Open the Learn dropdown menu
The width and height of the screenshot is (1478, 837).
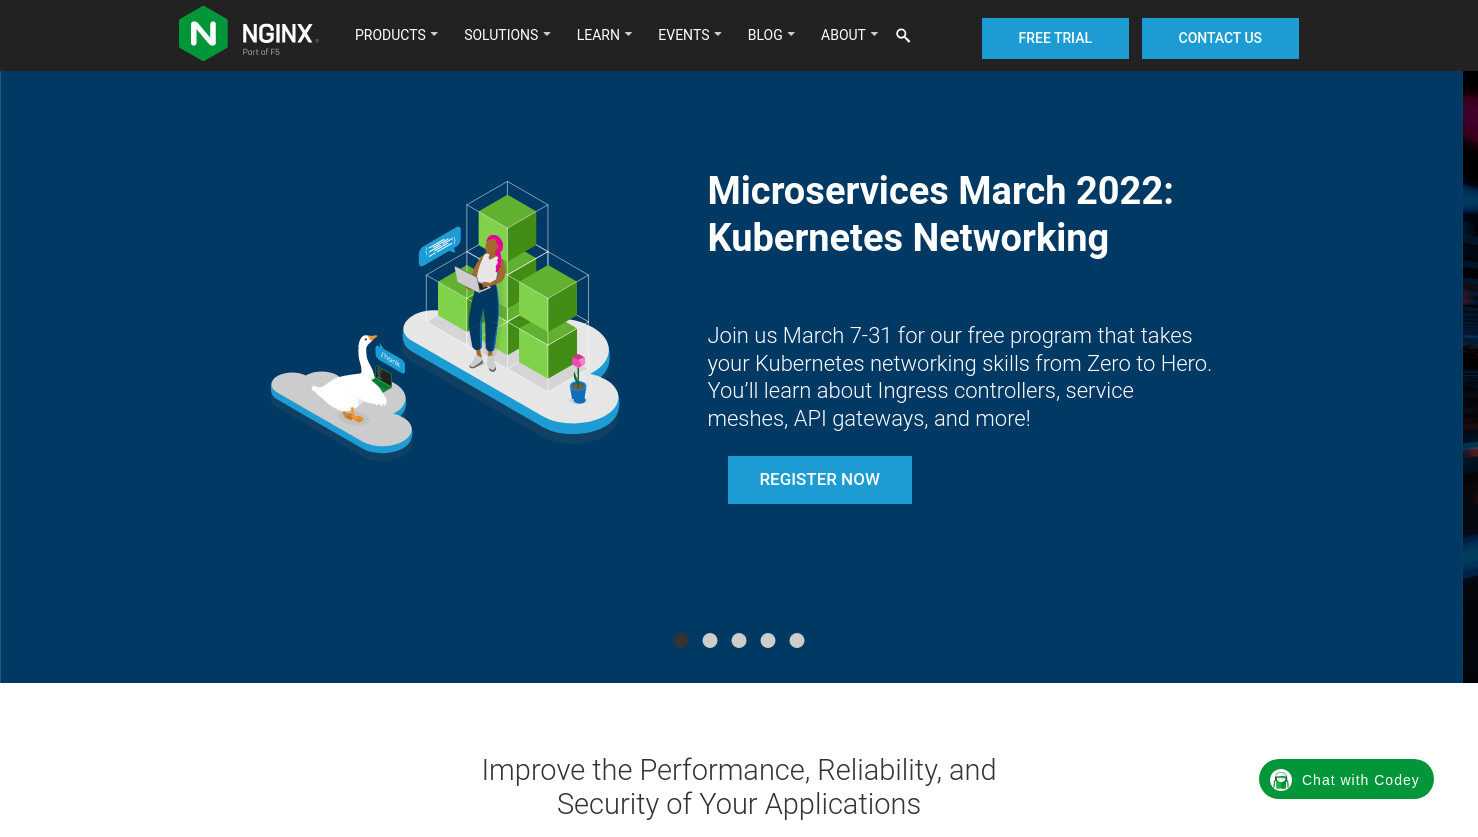coord(604,35)
